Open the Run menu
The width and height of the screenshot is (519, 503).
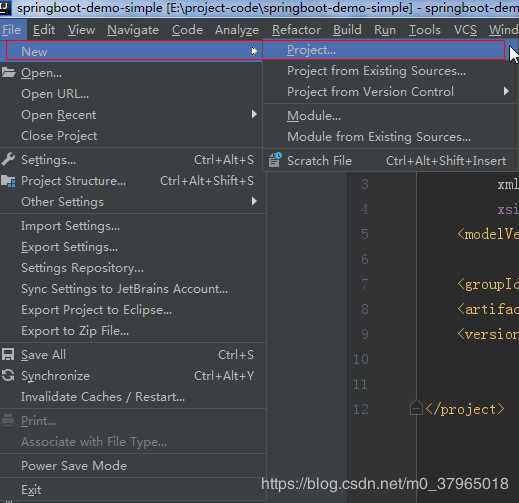385,30
